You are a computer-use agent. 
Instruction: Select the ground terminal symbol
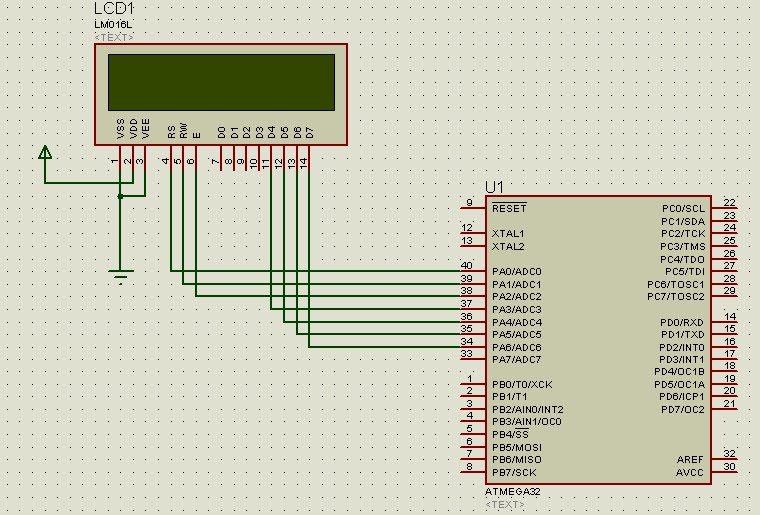pos(121,277)
